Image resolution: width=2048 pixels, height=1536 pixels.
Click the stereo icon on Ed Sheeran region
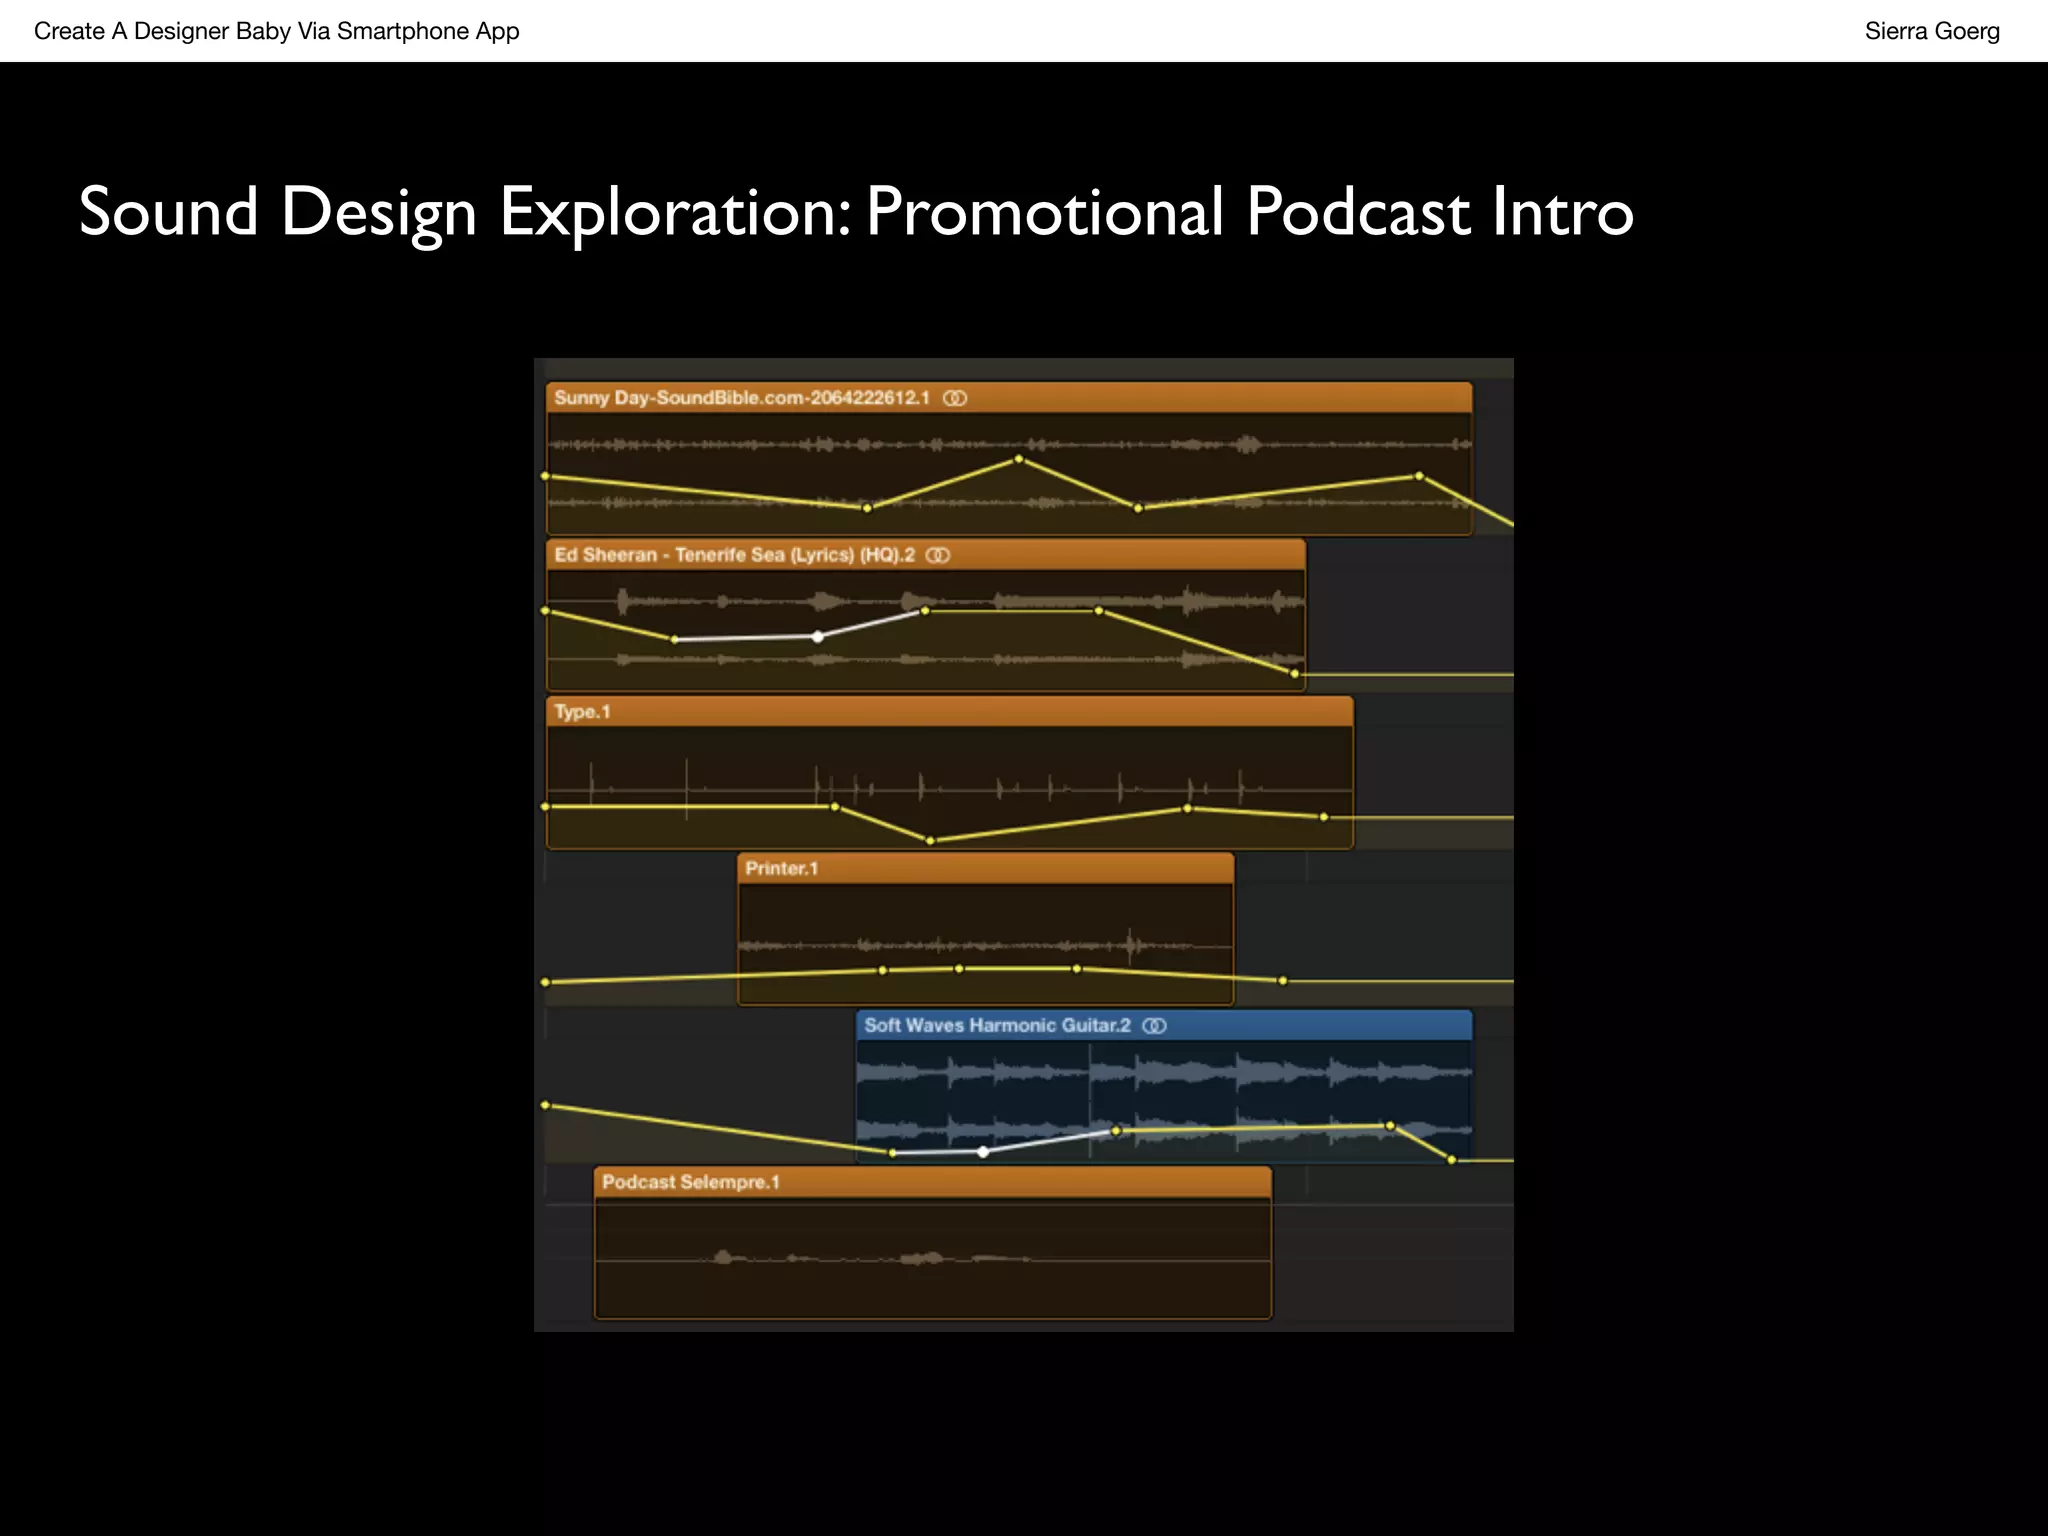937,555
